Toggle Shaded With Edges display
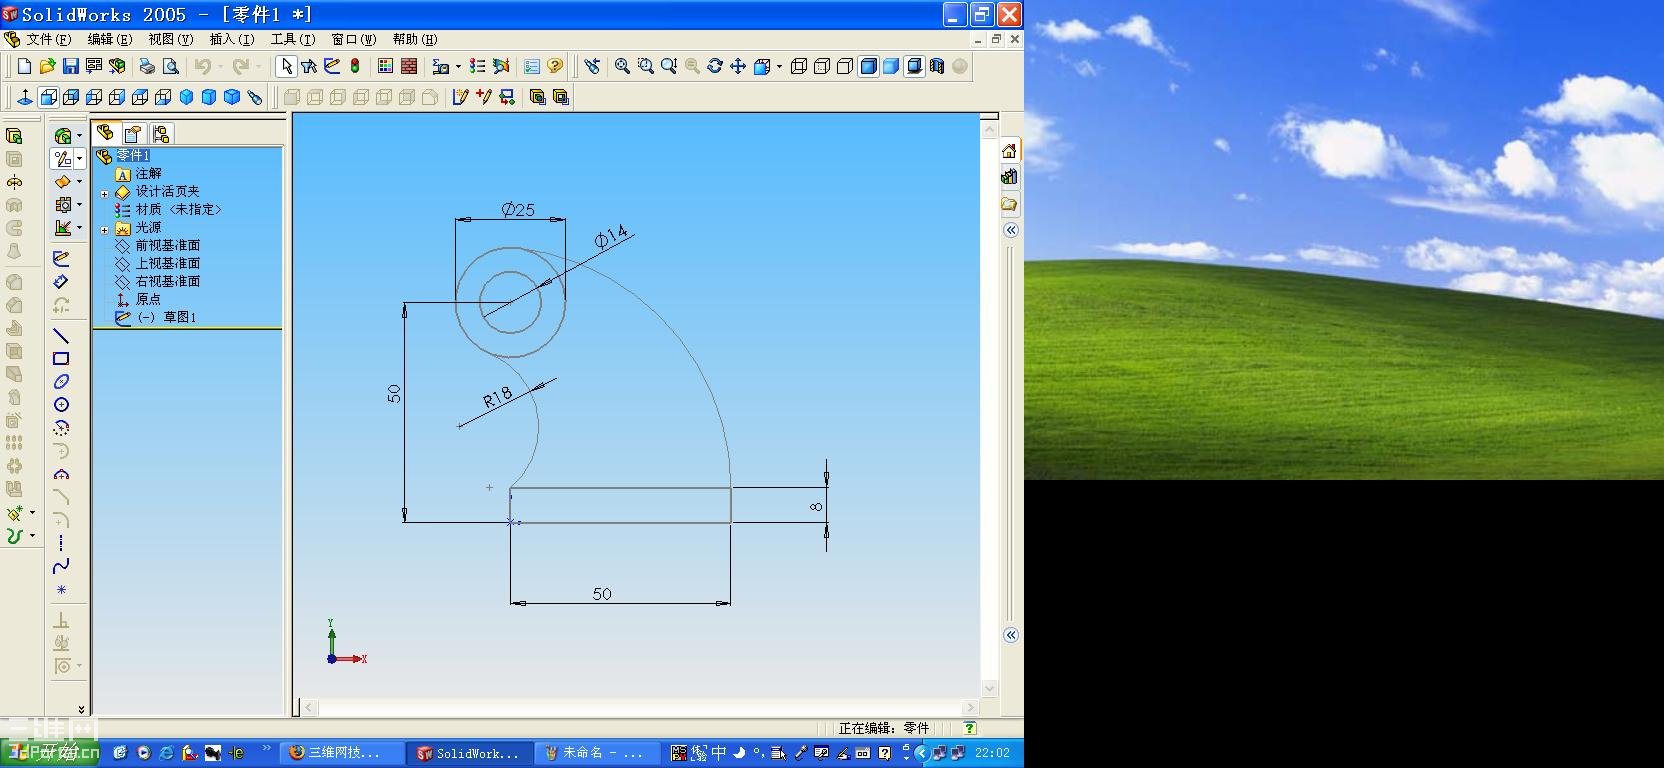 point(868,66)
